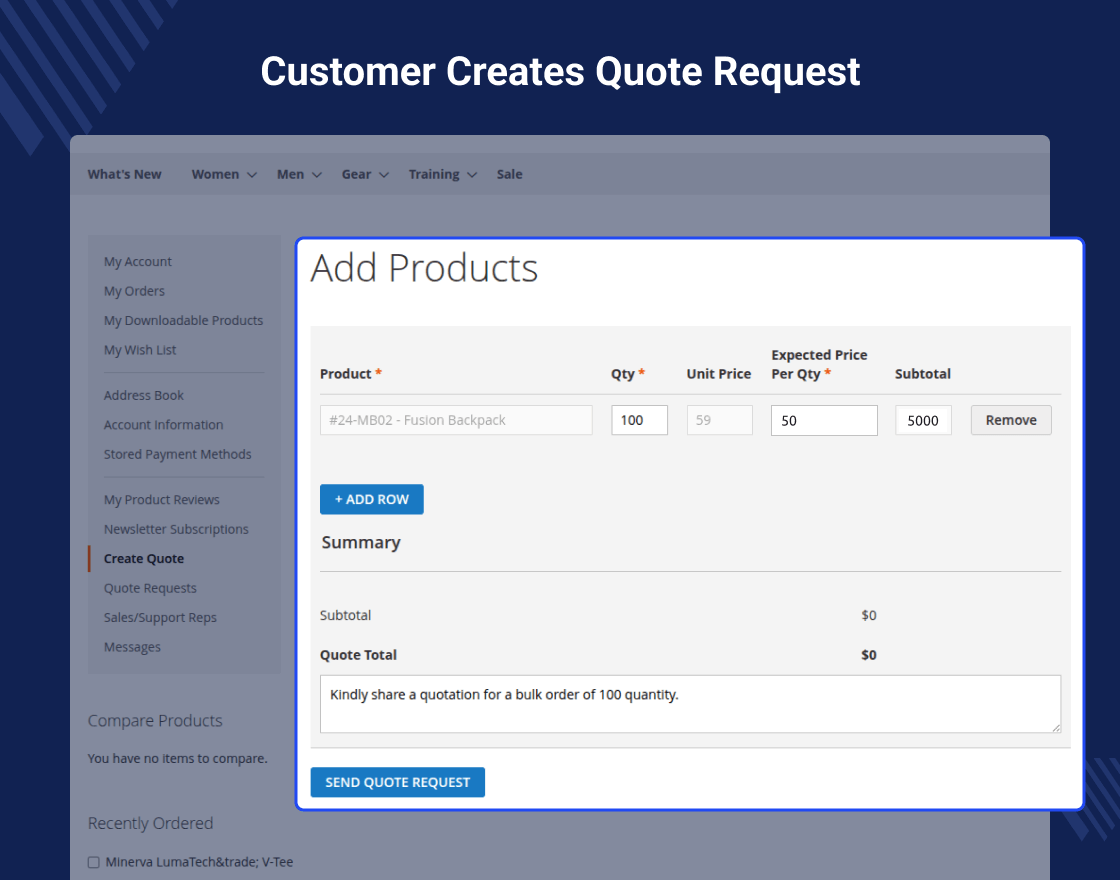Go to My Wish List
This screenshot has width=1120, height=880.
coord(140,350)
